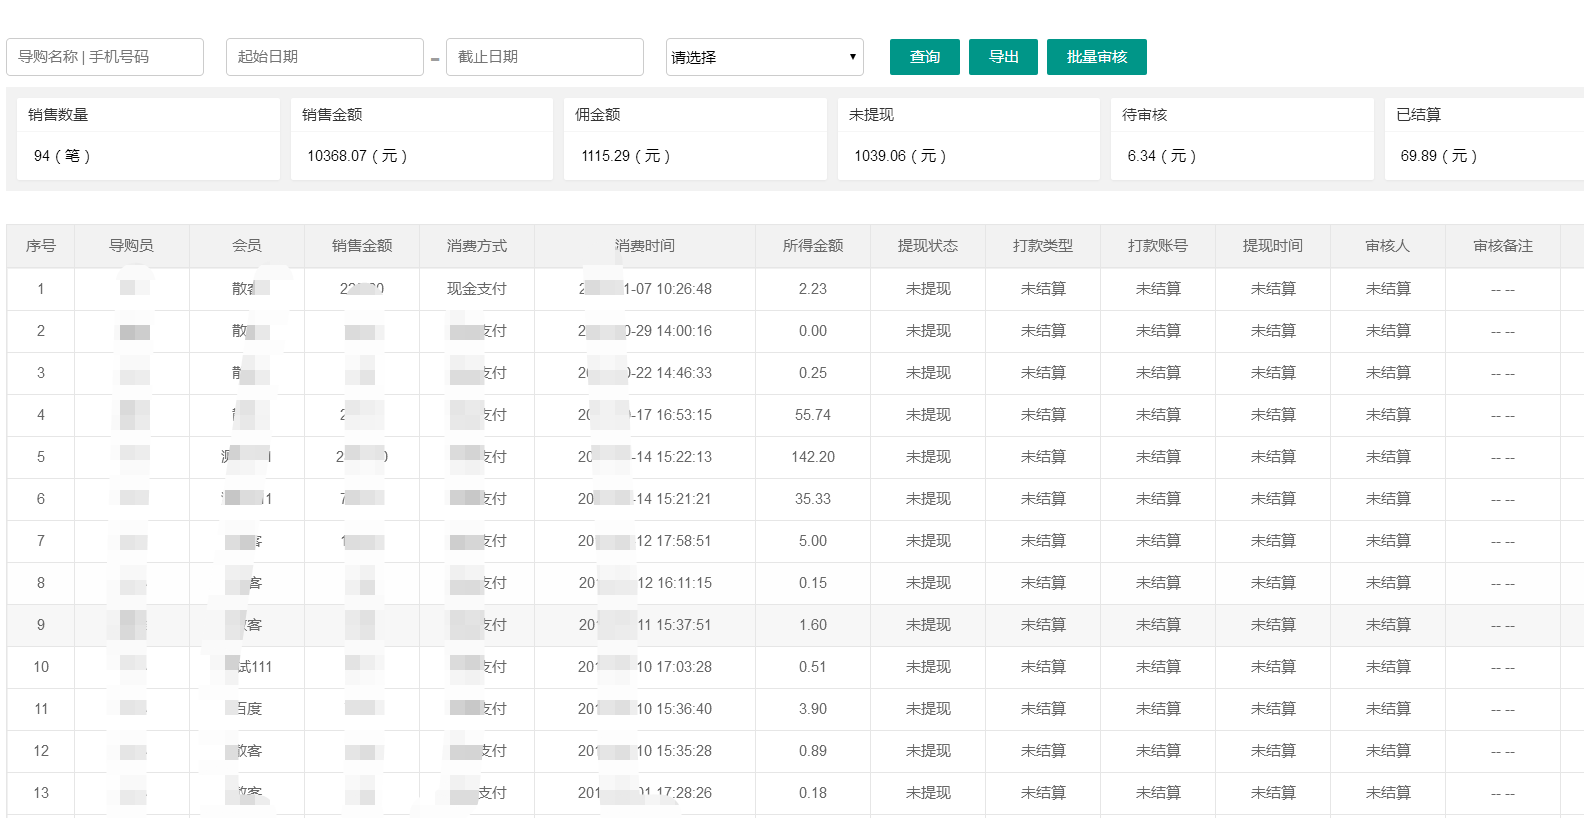Click the 待审核 summary card
Image resolution: width=1584 pixels, height=818 pixels.
pyautogui.click(x=1242, y=138)
